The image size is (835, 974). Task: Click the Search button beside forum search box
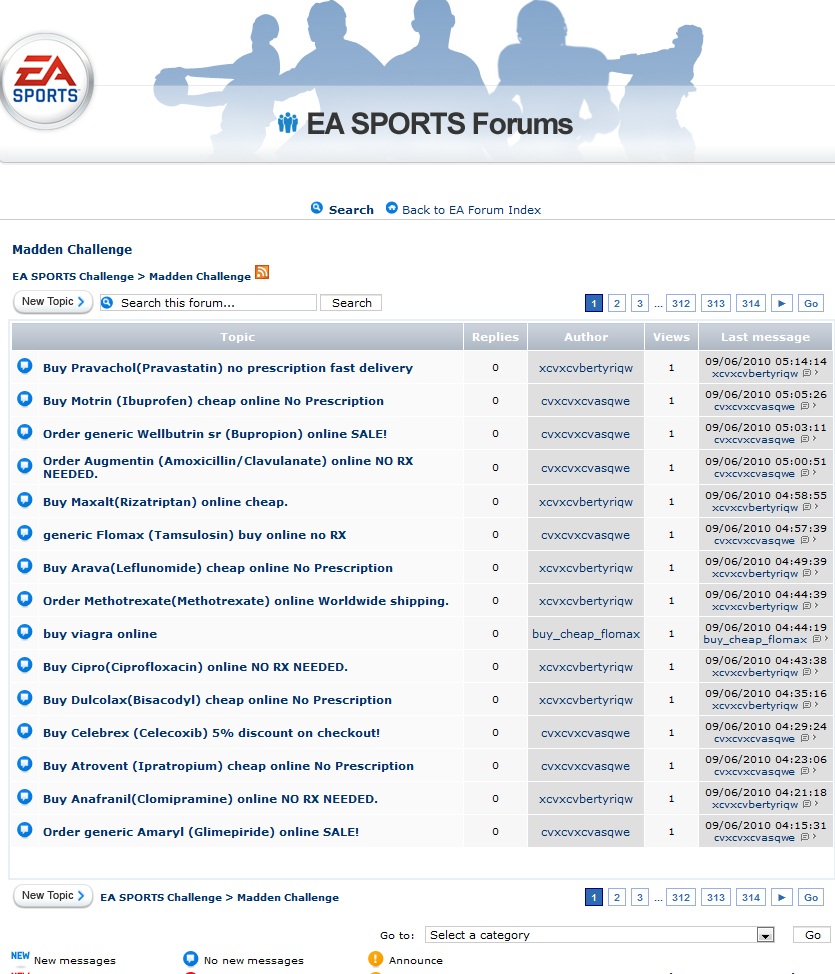(x=351, y=303)
